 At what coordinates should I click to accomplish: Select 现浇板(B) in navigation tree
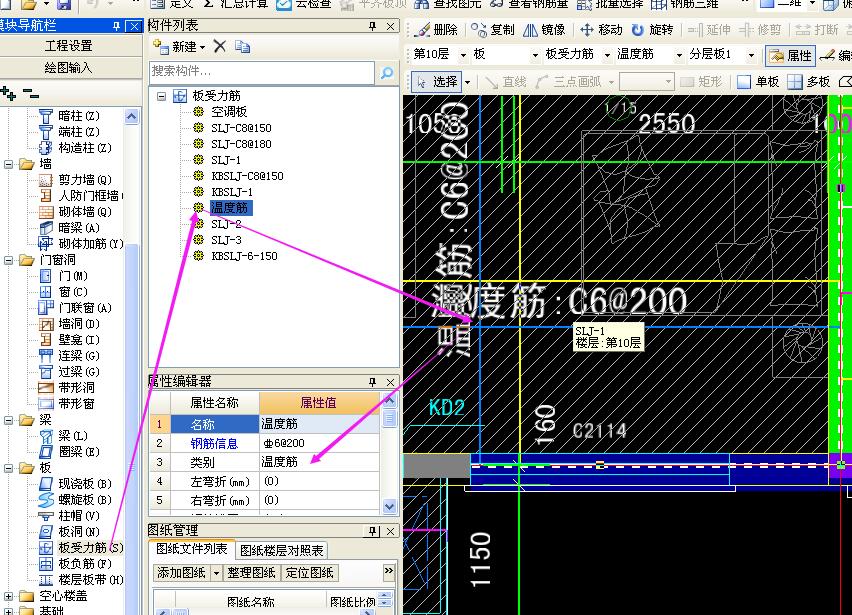pos(85,484)
